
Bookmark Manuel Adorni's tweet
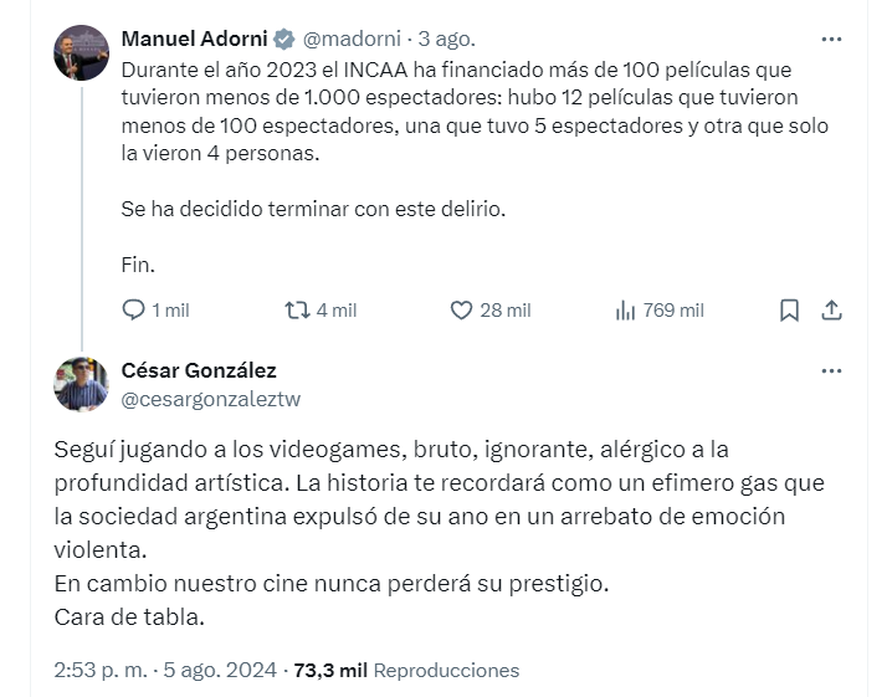(x=789, y=311)
